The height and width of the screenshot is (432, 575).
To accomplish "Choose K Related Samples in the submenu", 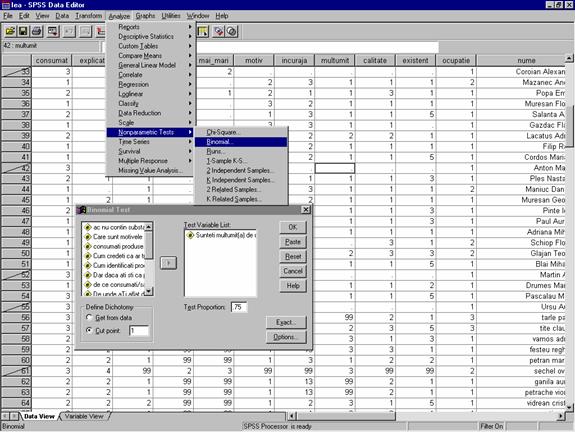I will point(241,199).
